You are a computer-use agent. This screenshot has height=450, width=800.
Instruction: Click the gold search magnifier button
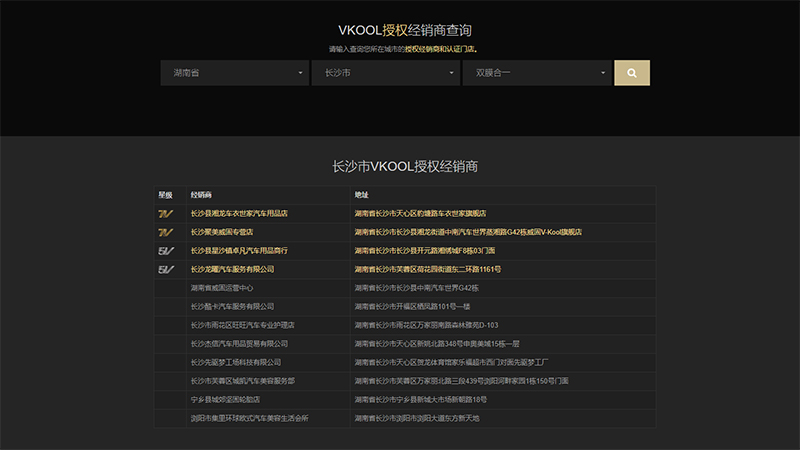coord(632,73)
